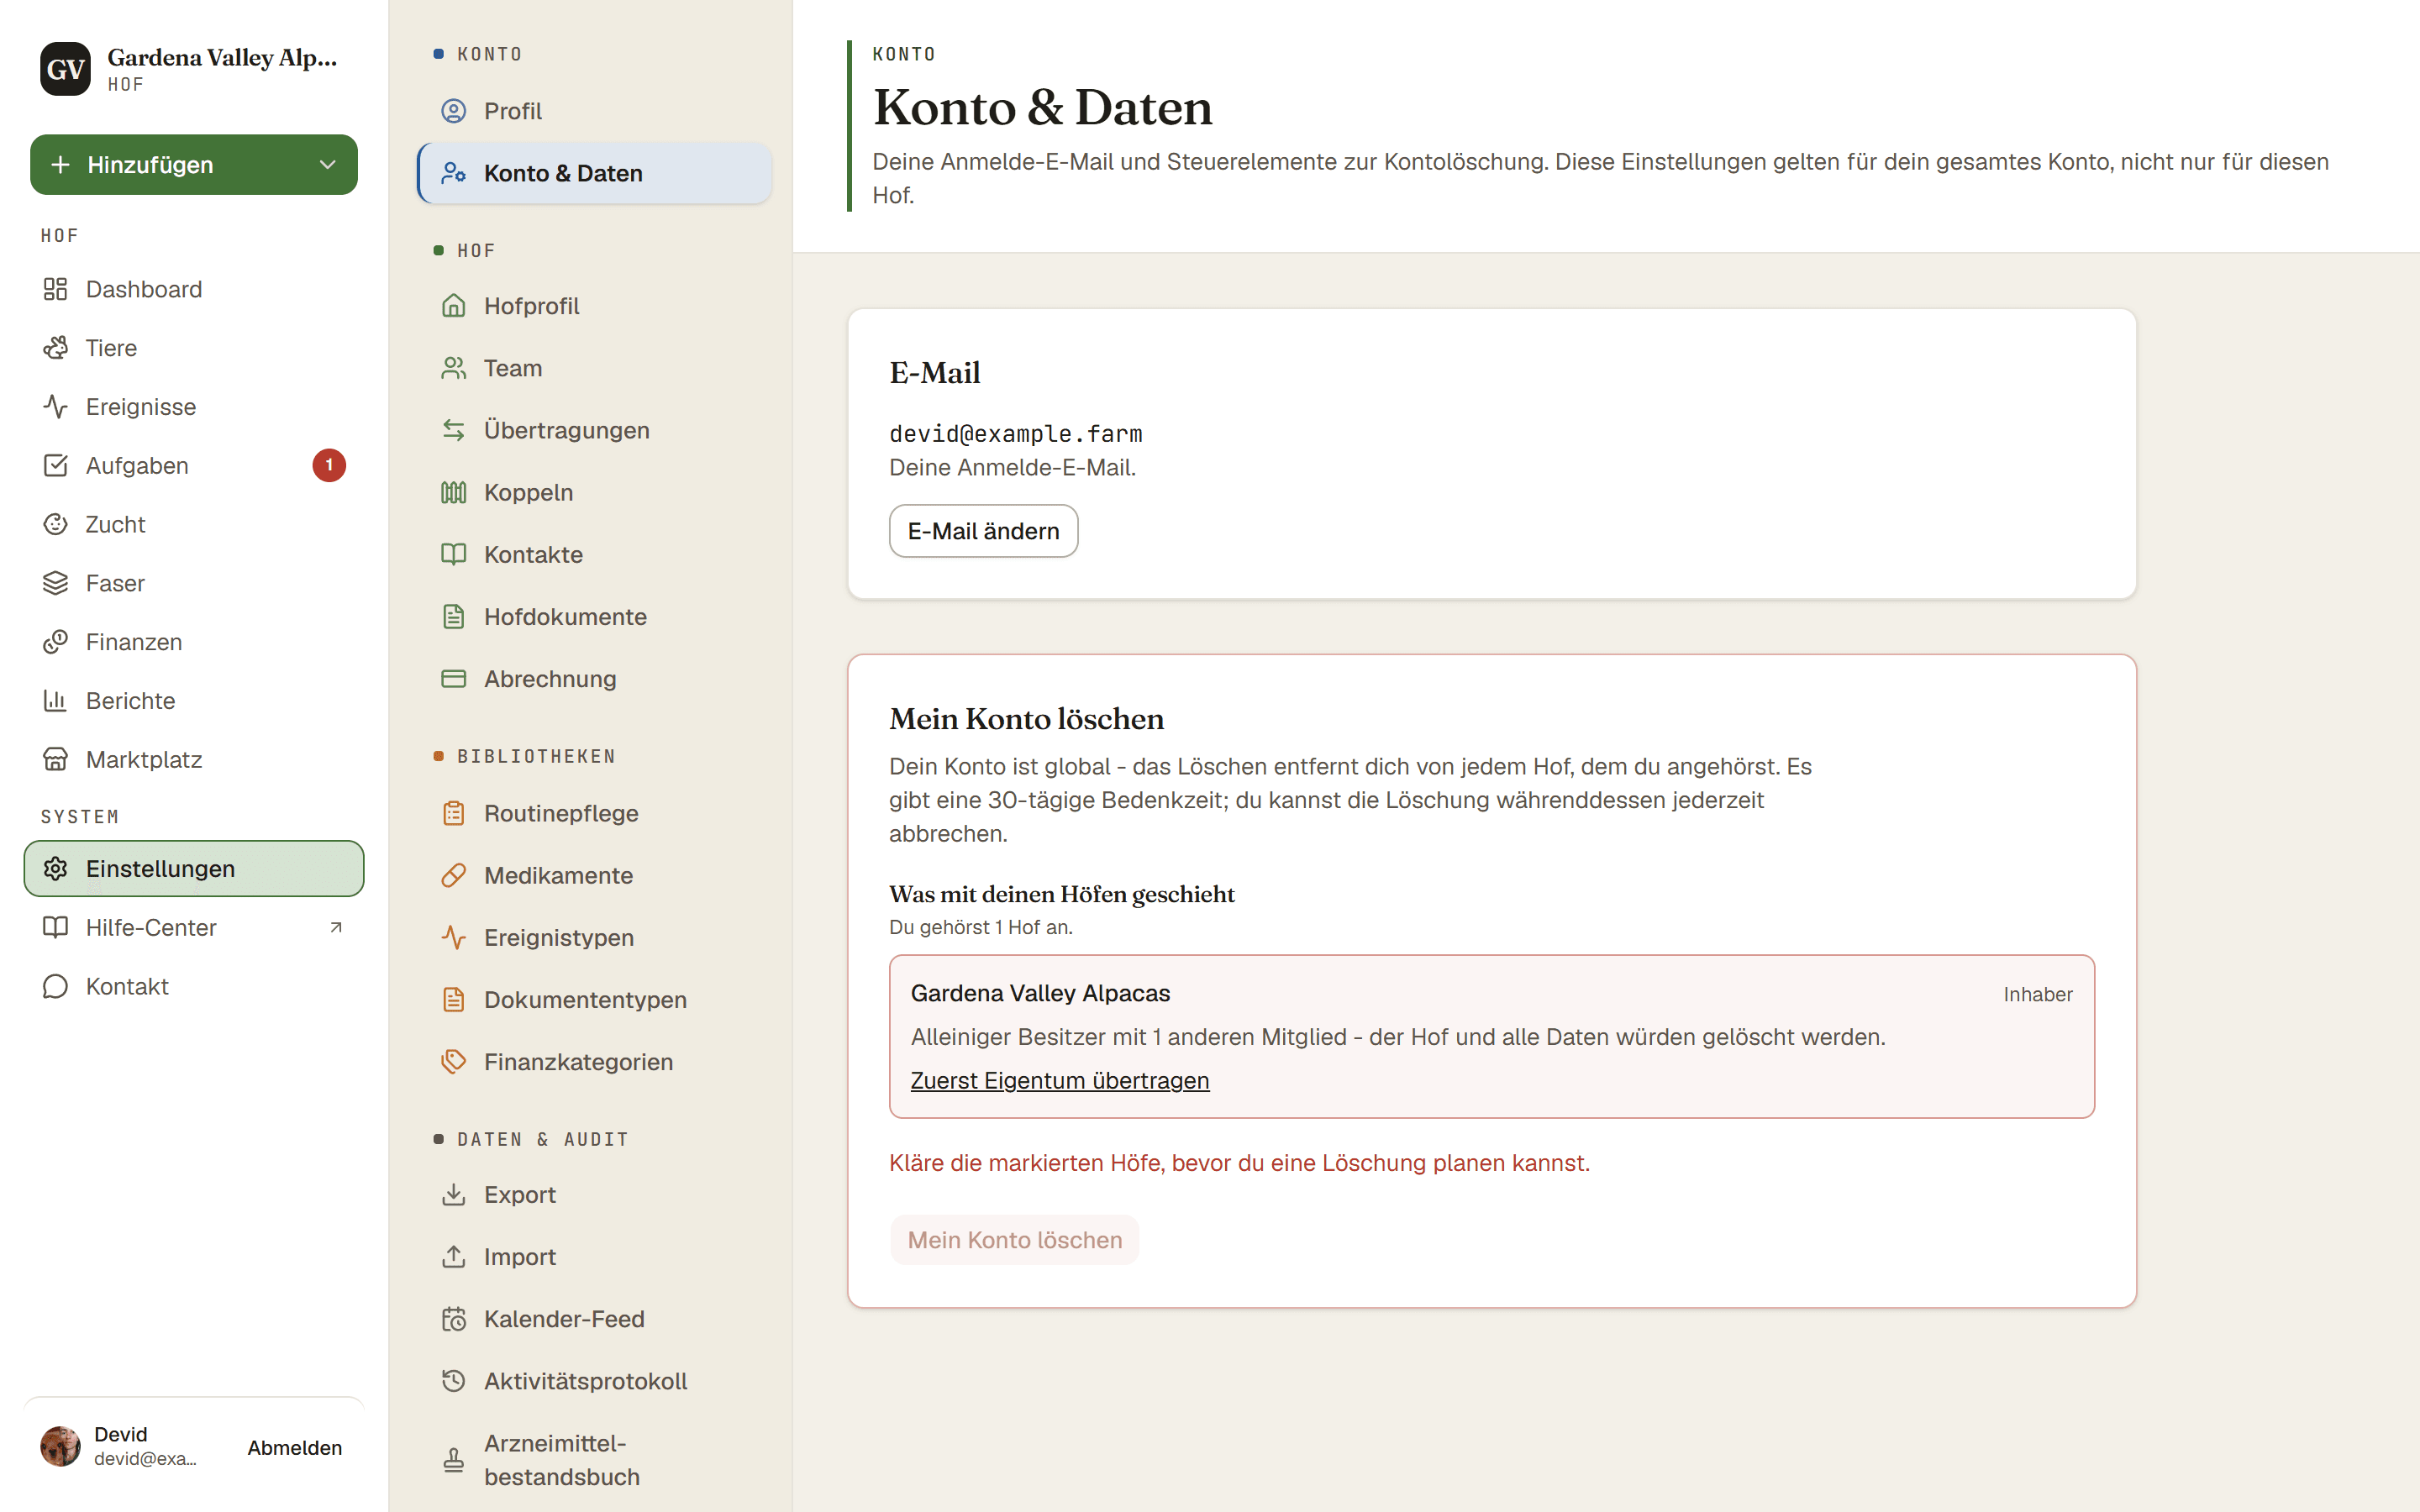Open Hilfe-Center external link
The width and height of the screenshot is (2420, 1512).
(194, 928)
